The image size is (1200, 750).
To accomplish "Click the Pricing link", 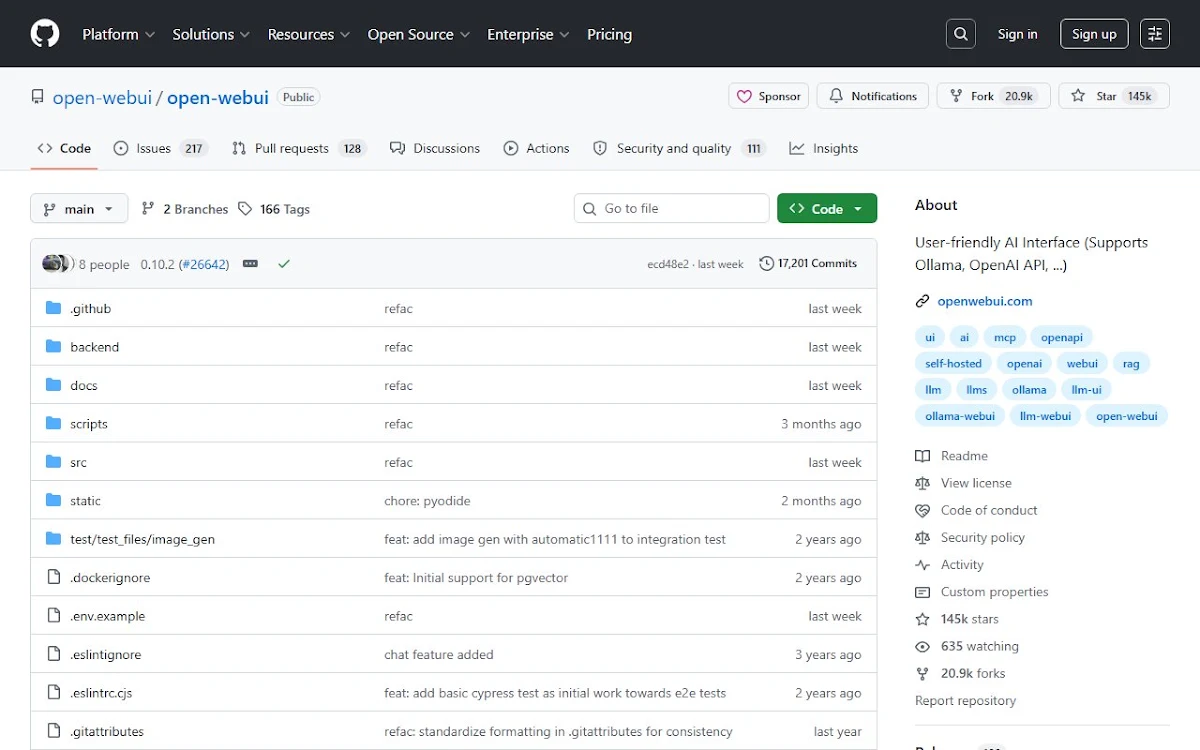I will click(609, 34).
